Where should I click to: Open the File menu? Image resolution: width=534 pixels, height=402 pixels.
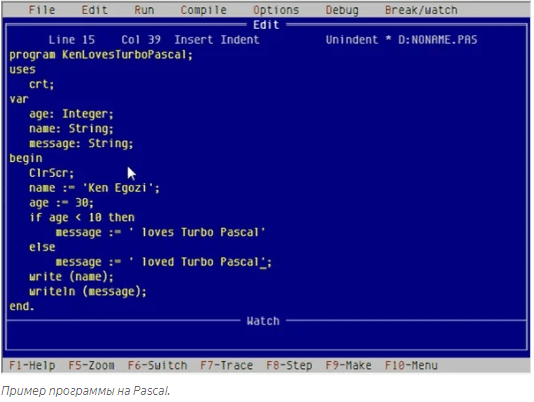point(42,10)
